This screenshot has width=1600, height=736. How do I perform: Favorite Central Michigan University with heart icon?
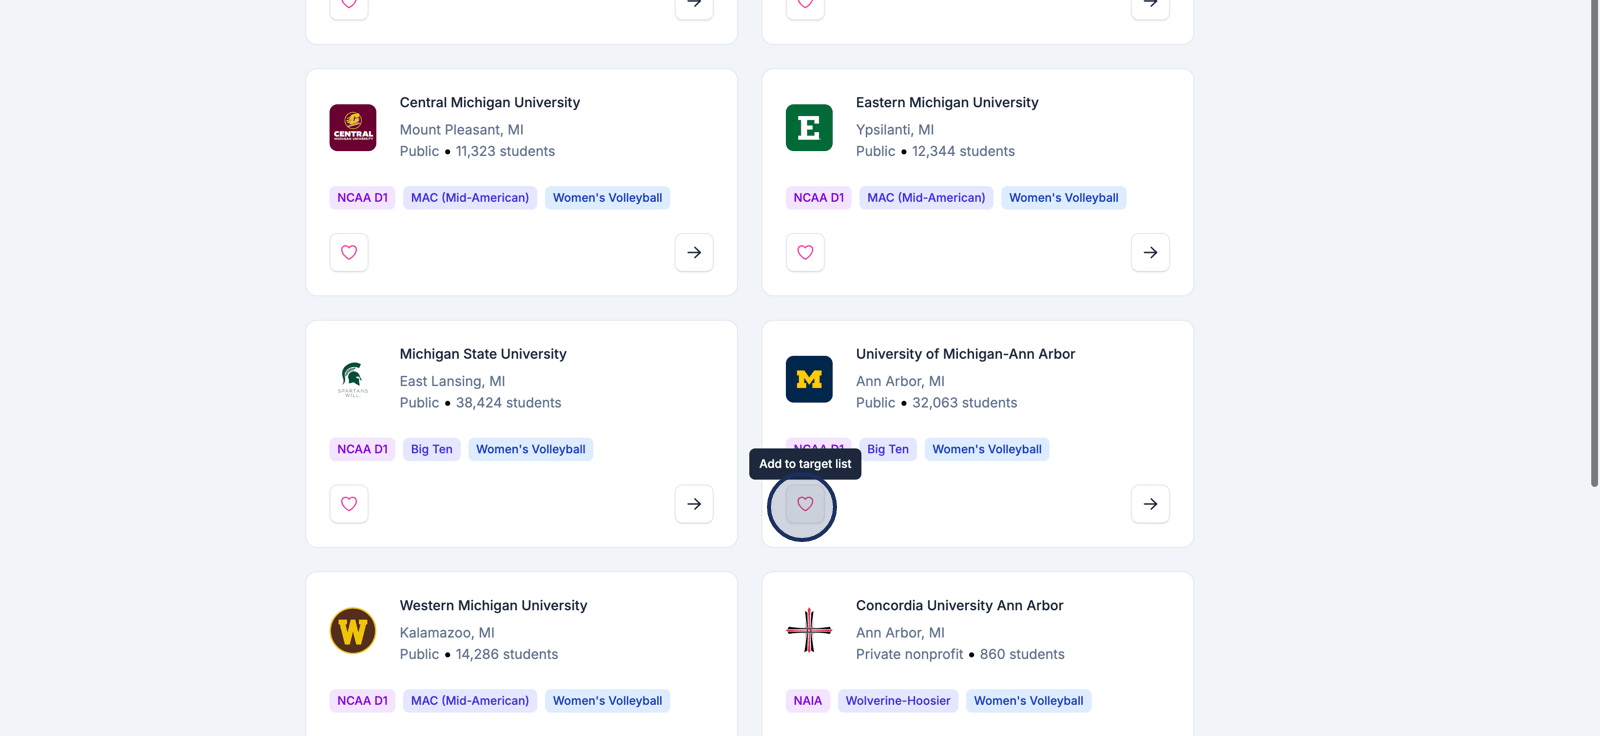(349, 253)
